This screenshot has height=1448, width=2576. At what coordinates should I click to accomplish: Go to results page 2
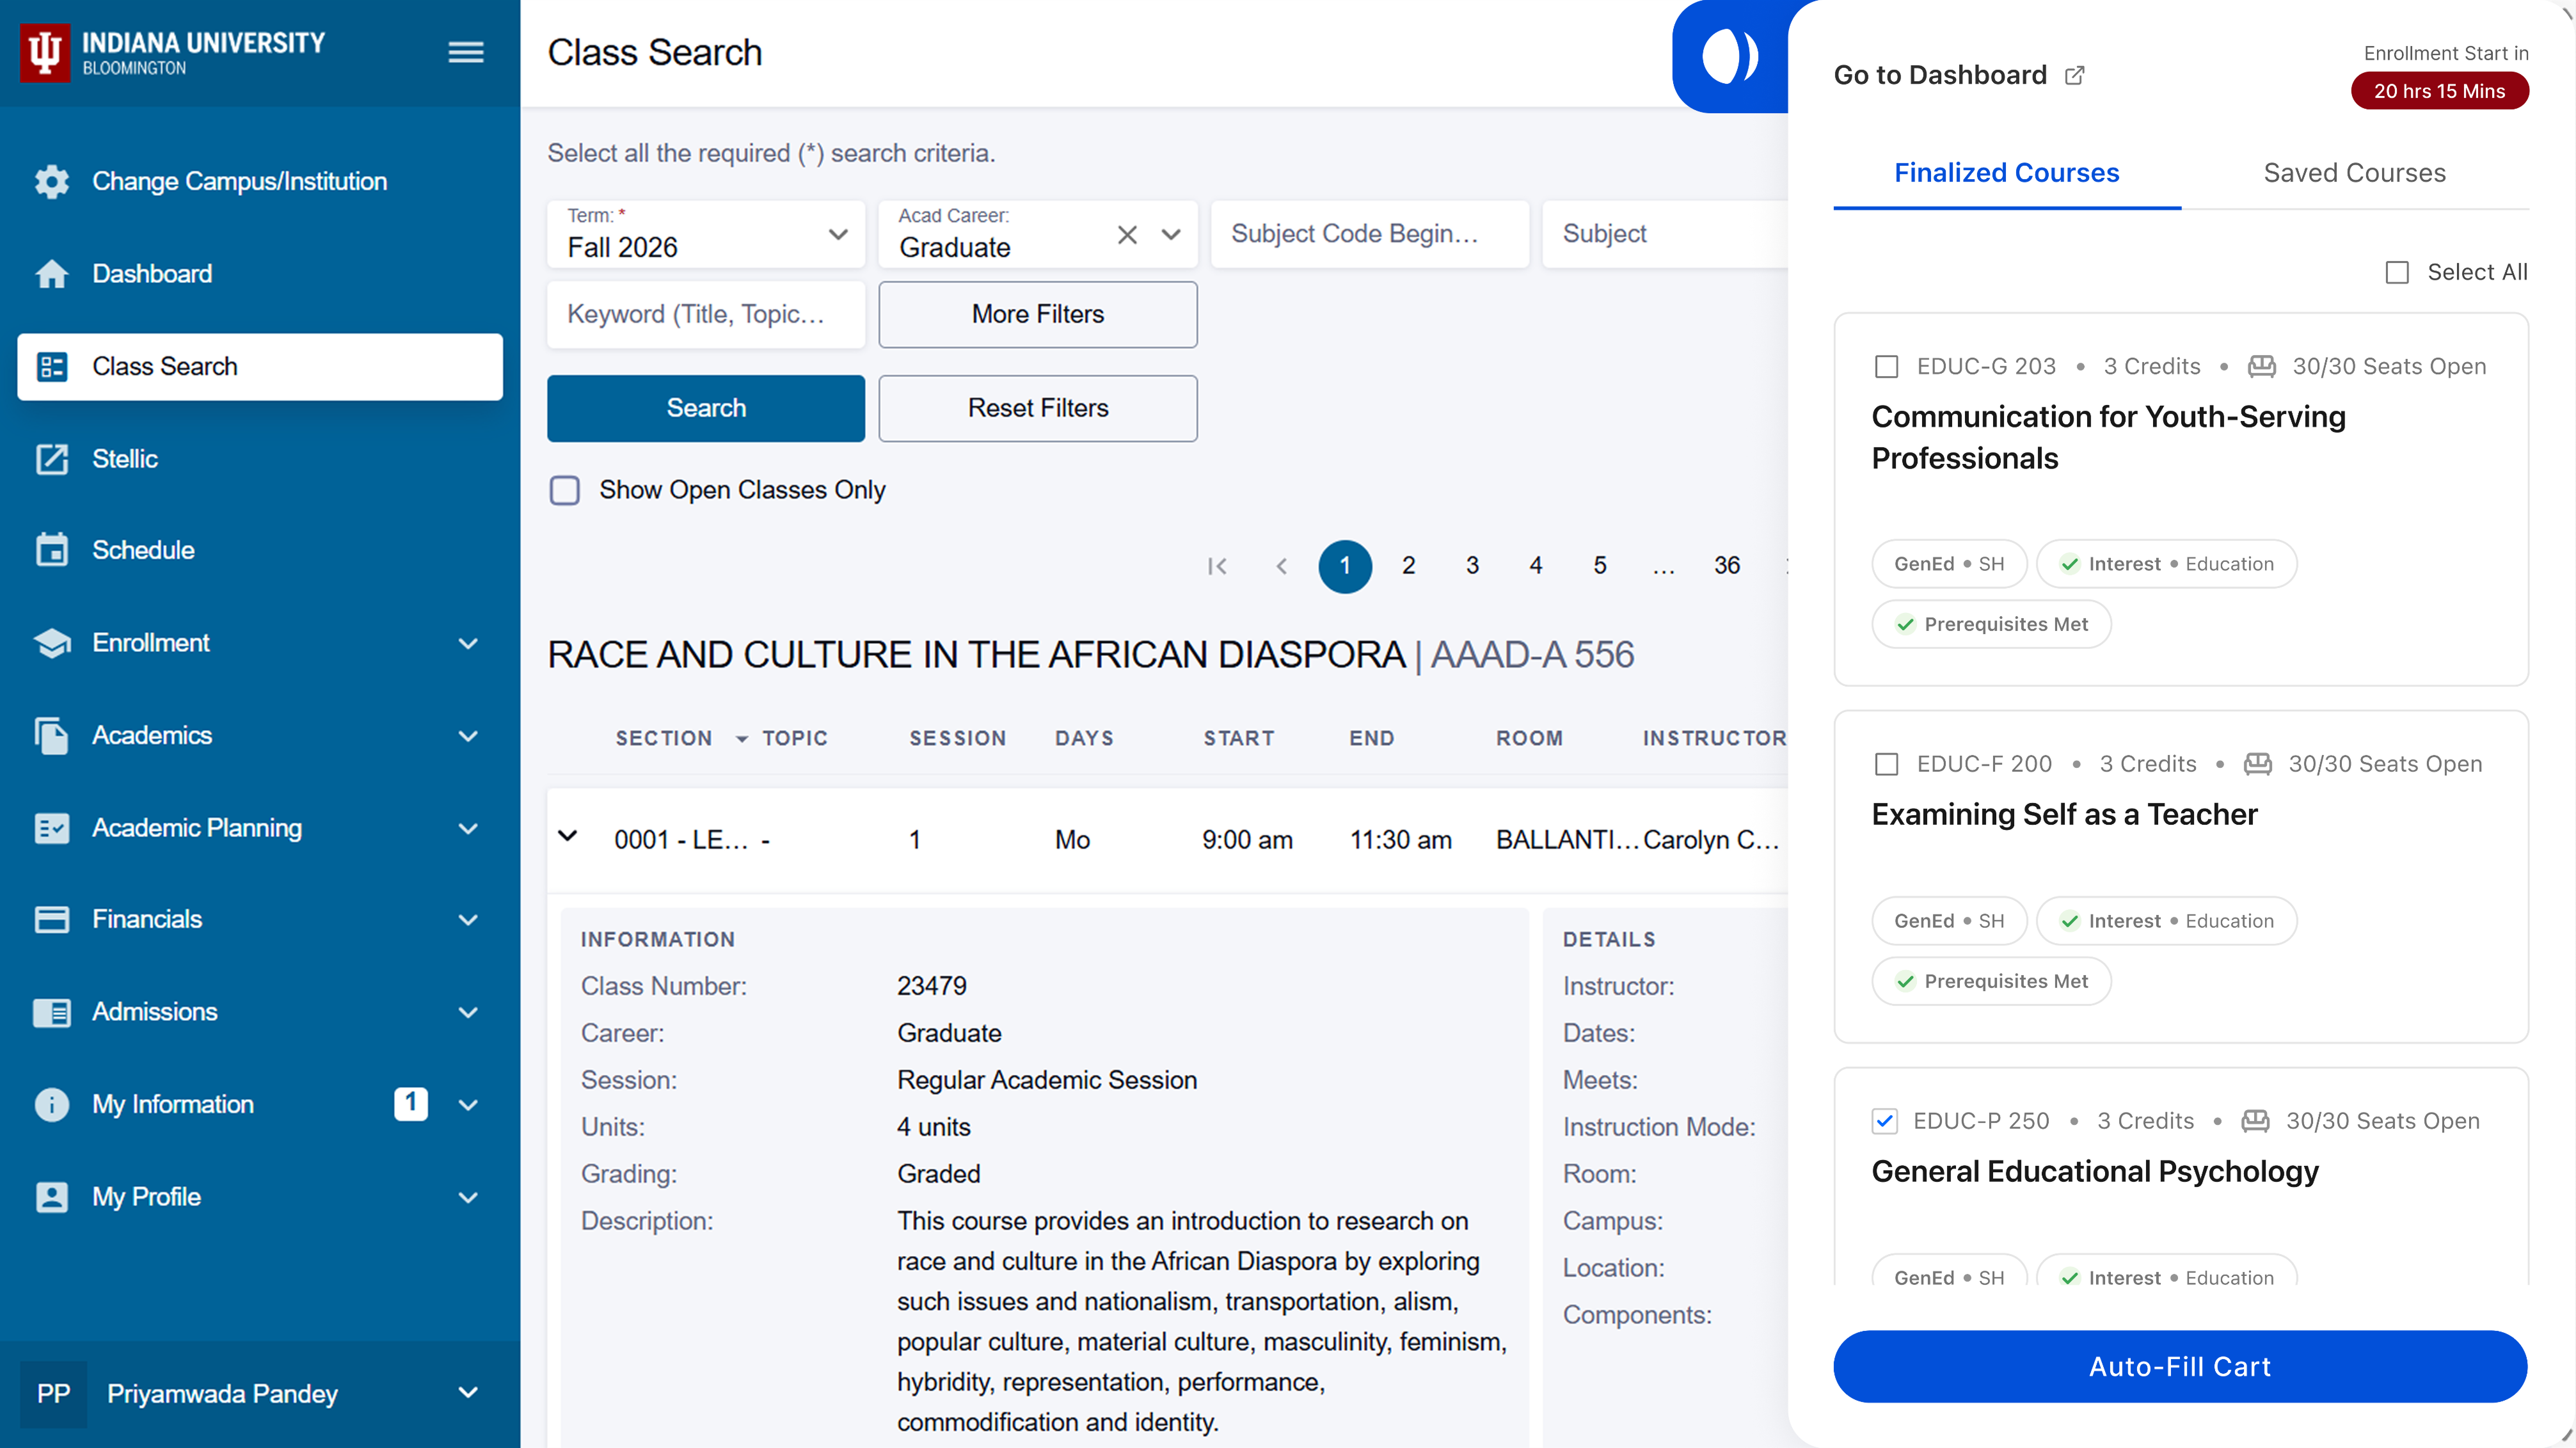(x=1408, y=566)
